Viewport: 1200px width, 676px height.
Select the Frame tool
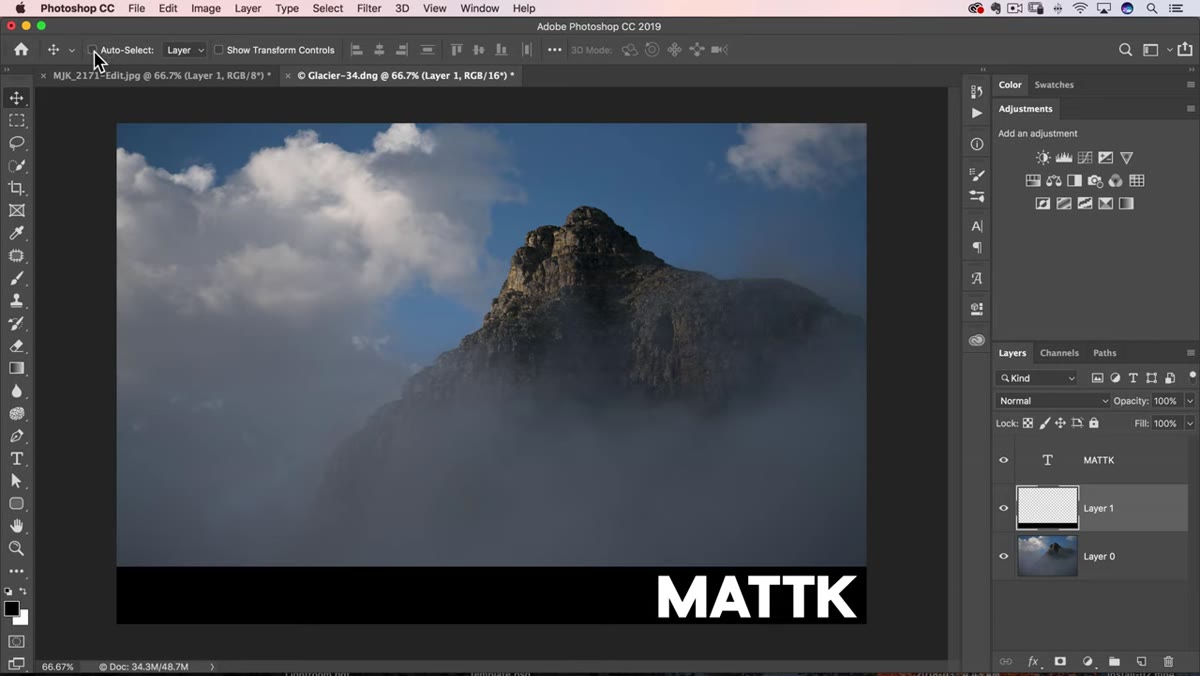(x=16, y=211)
